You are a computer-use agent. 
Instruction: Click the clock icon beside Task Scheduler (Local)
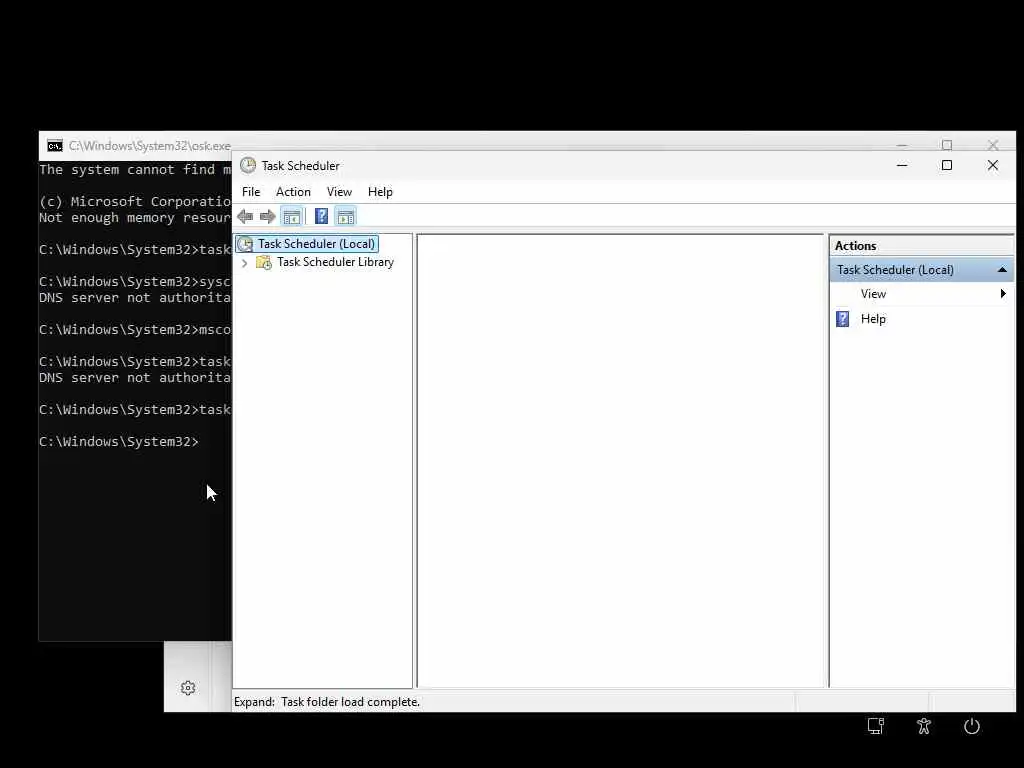[246, 244]
